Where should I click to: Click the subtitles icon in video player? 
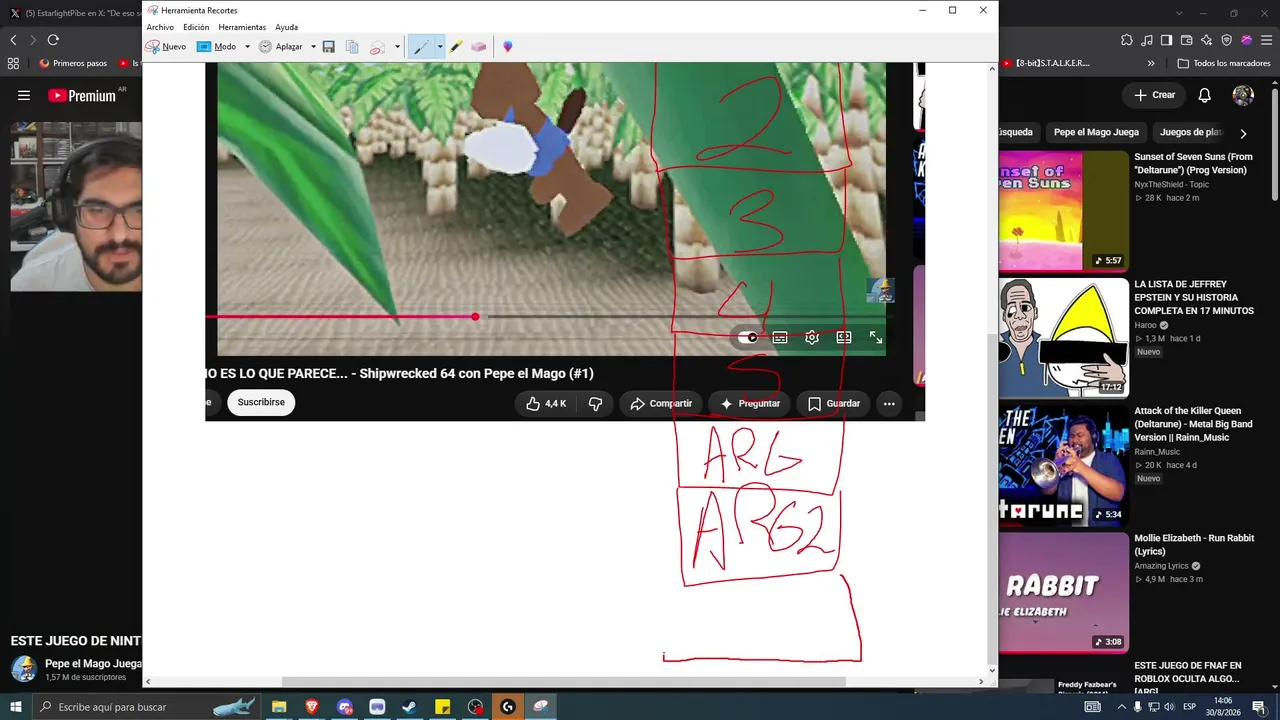780,338
